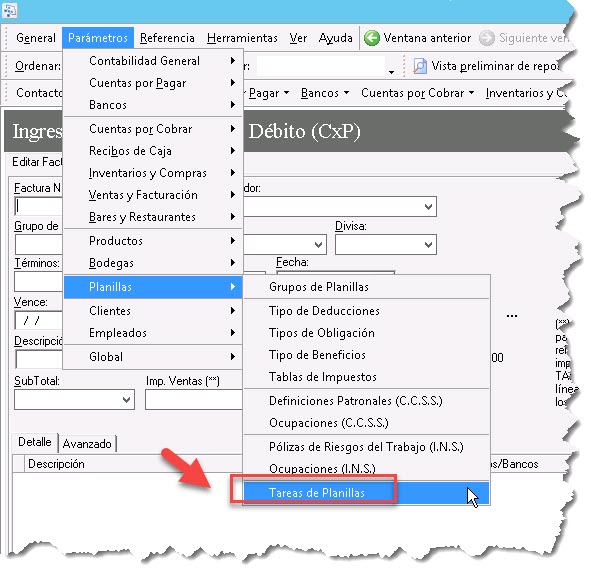Screen dimensions: 597x579
Task: Switch to the Detalle tab
Action: (35, 442)
